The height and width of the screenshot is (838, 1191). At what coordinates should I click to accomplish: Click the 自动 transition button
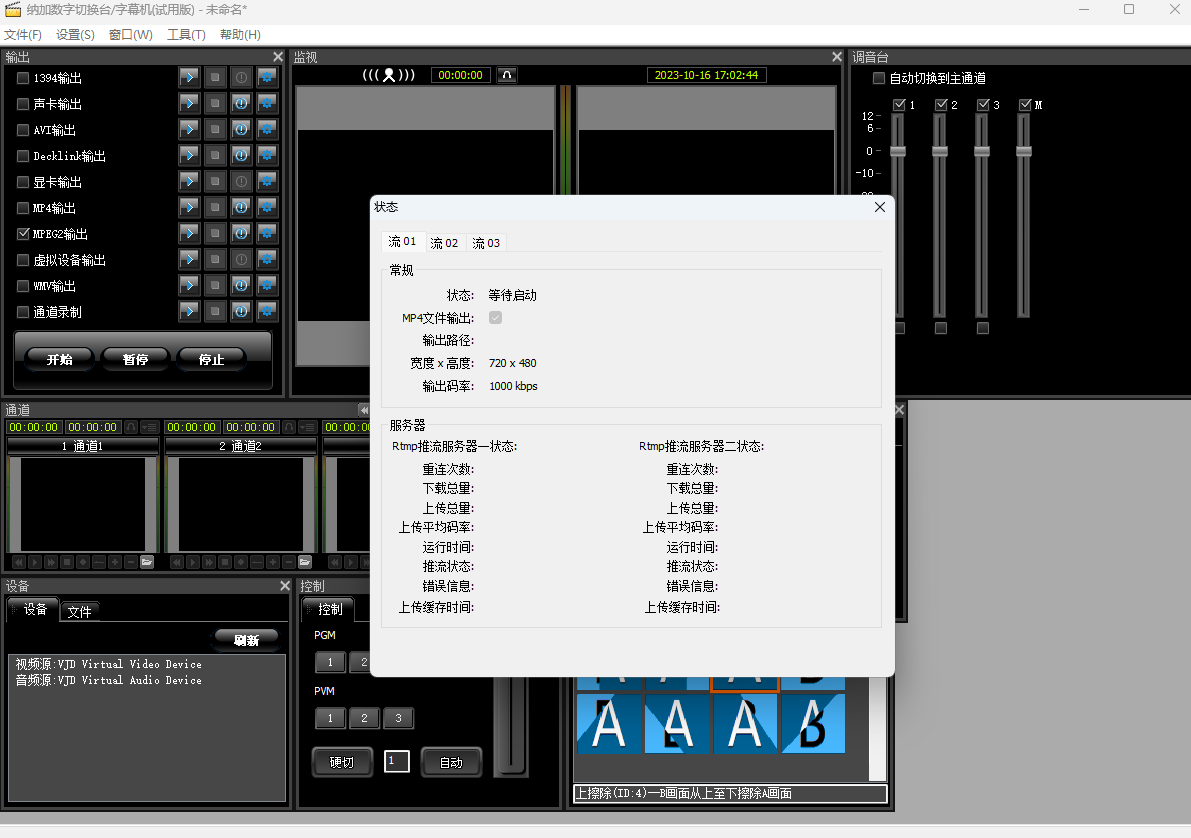(451, 762)
